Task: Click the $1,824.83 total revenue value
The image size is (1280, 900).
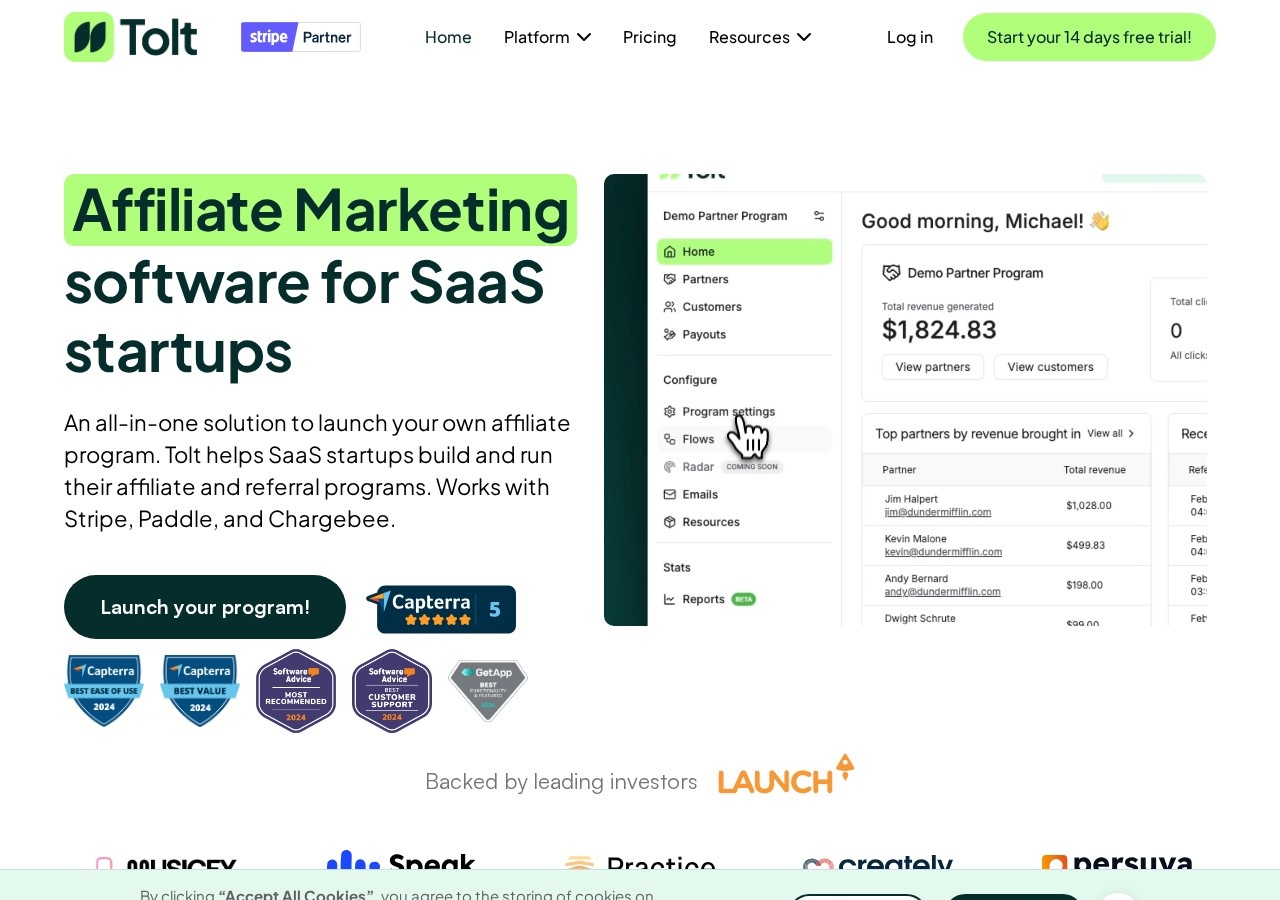Action: tap(939, 330)
